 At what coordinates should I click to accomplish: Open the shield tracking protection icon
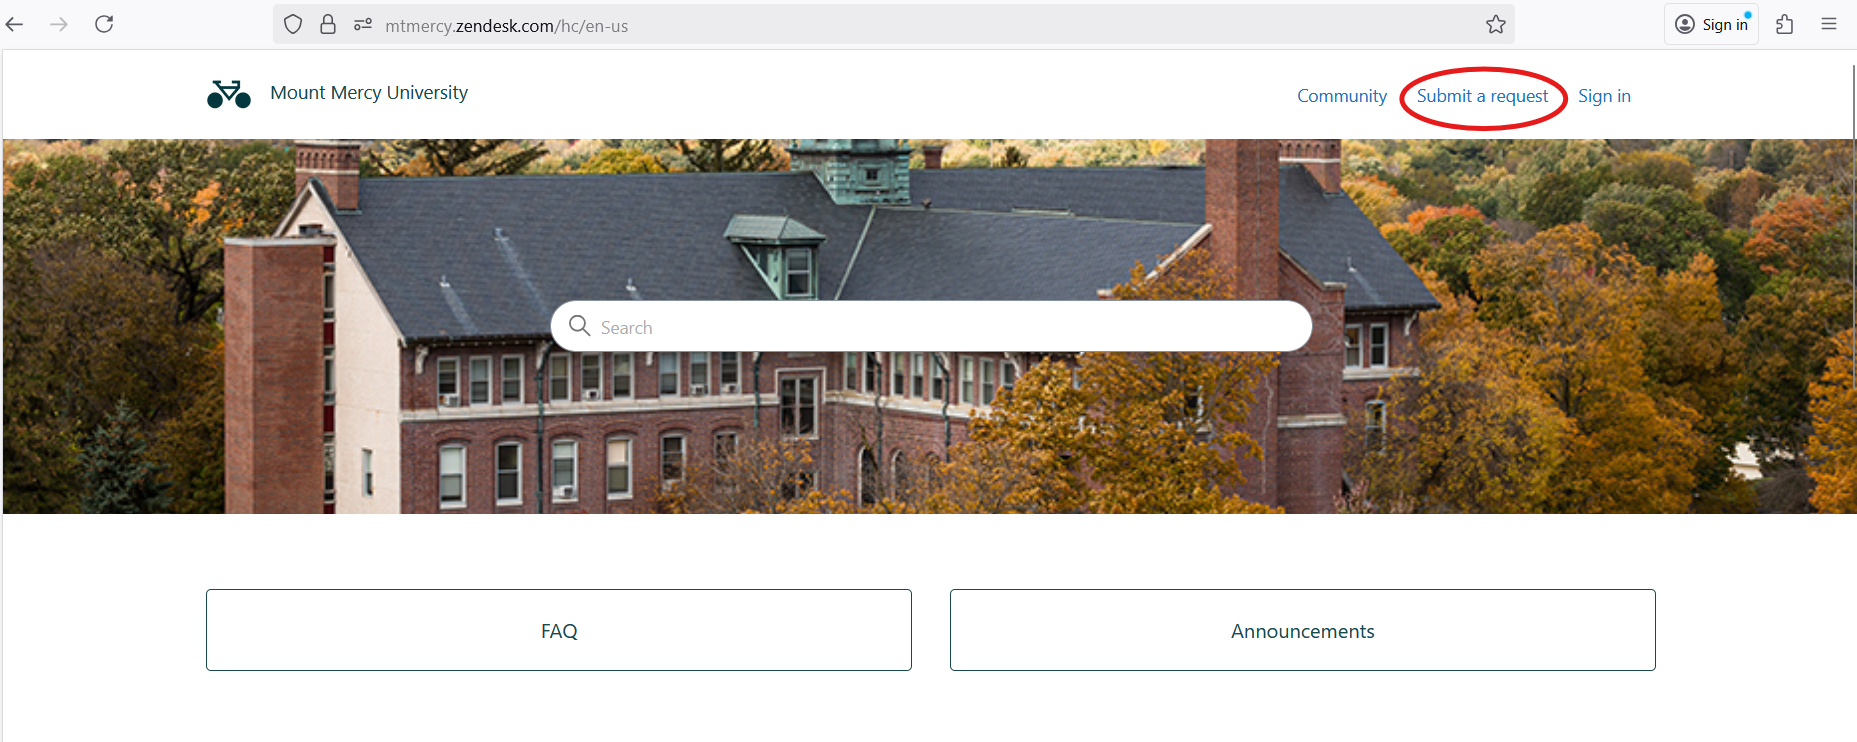coord(293,24)
